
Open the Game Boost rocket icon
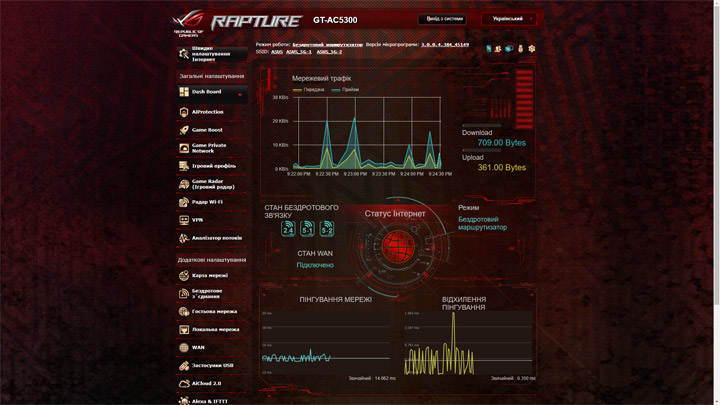tap(184, 130)
